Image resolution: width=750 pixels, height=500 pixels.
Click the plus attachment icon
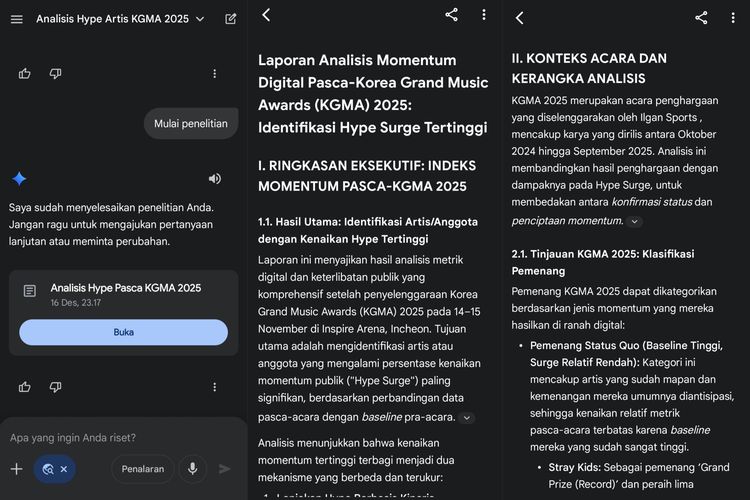(17, 469)
